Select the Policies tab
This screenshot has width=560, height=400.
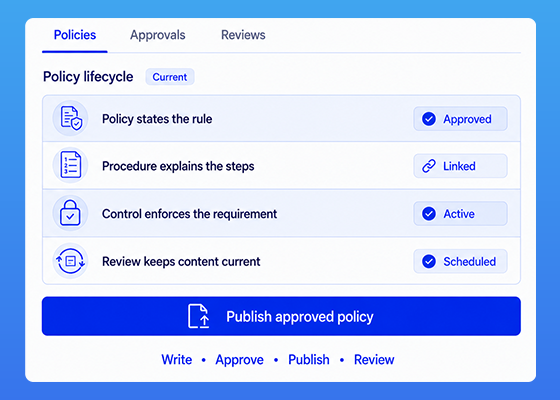point(75,35)
